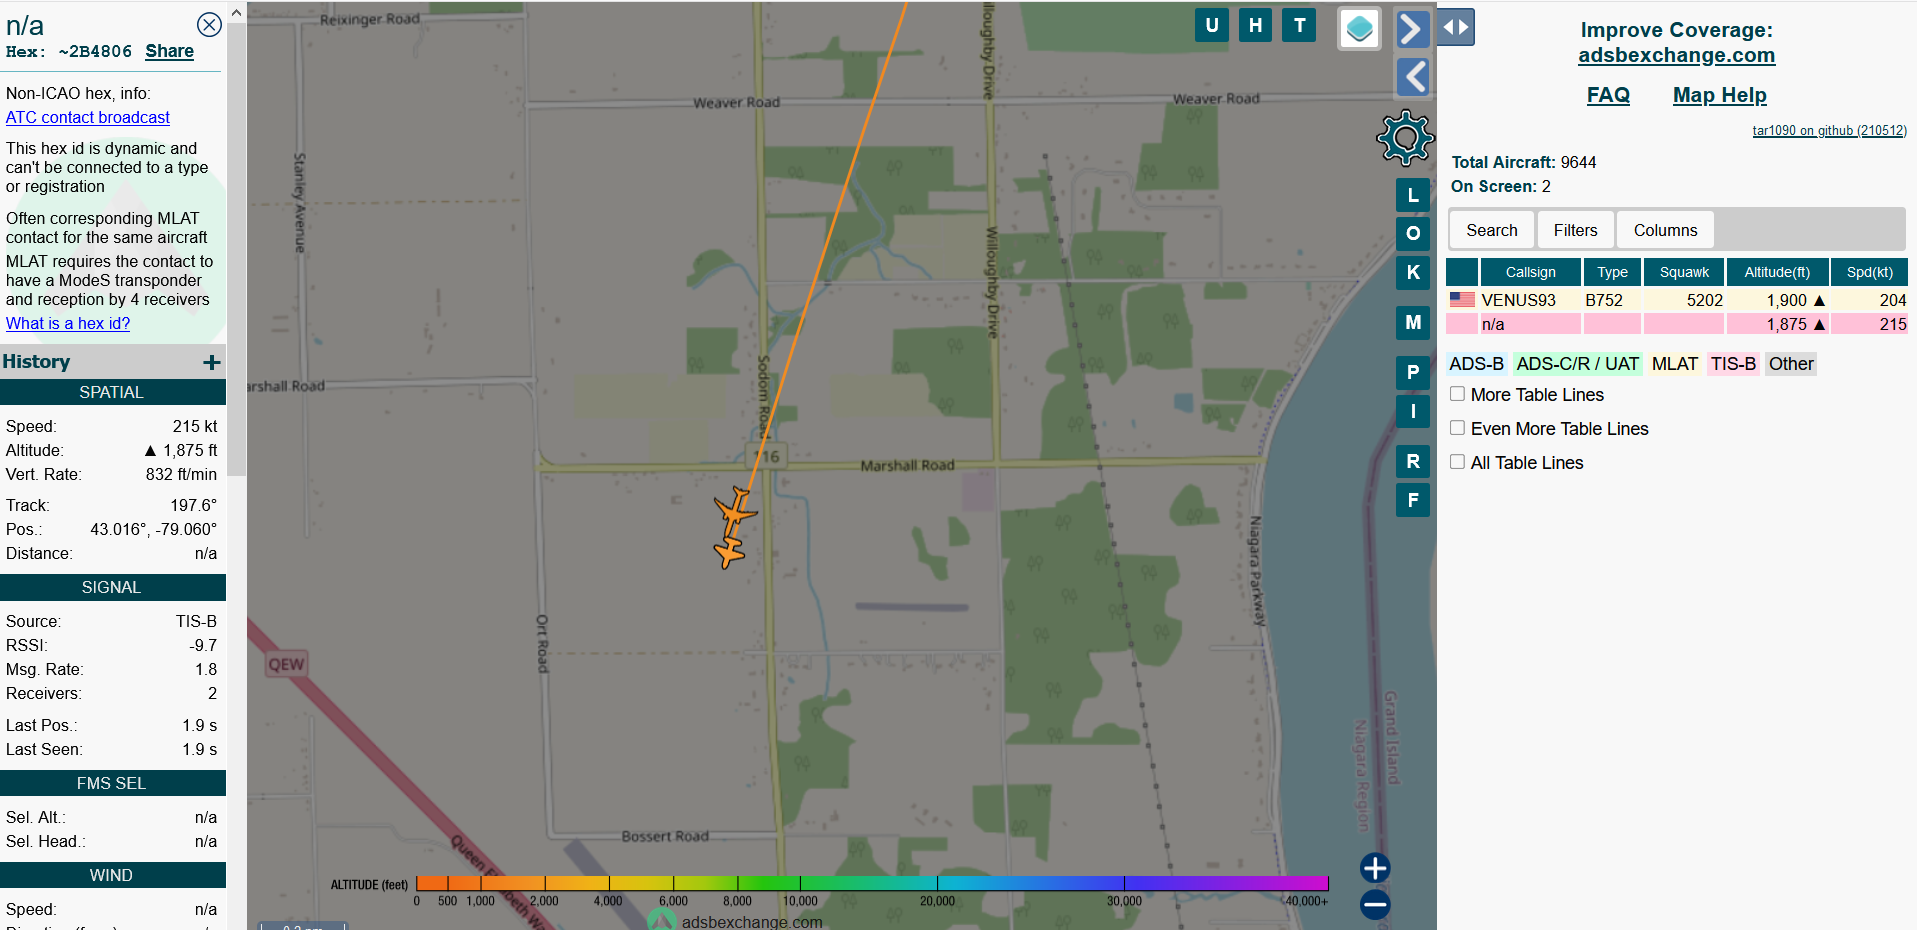The image size is (1917, 930).
Task: Click the O map button
Action: click(x=1412, y=233)
